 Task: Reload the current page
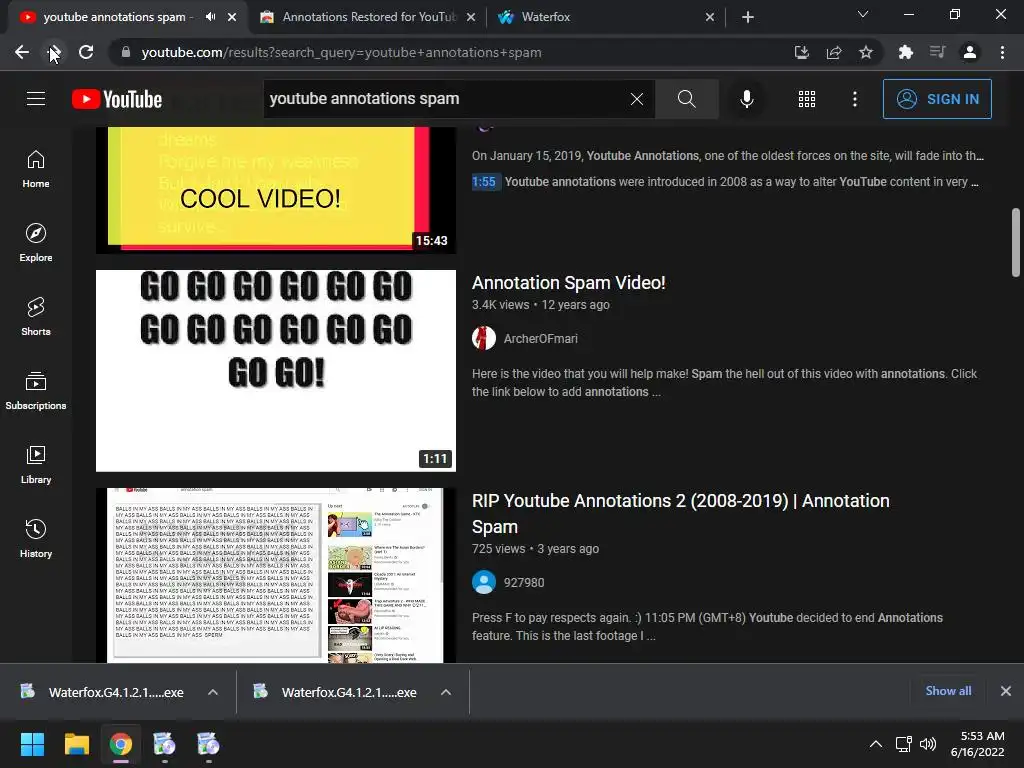86,52
